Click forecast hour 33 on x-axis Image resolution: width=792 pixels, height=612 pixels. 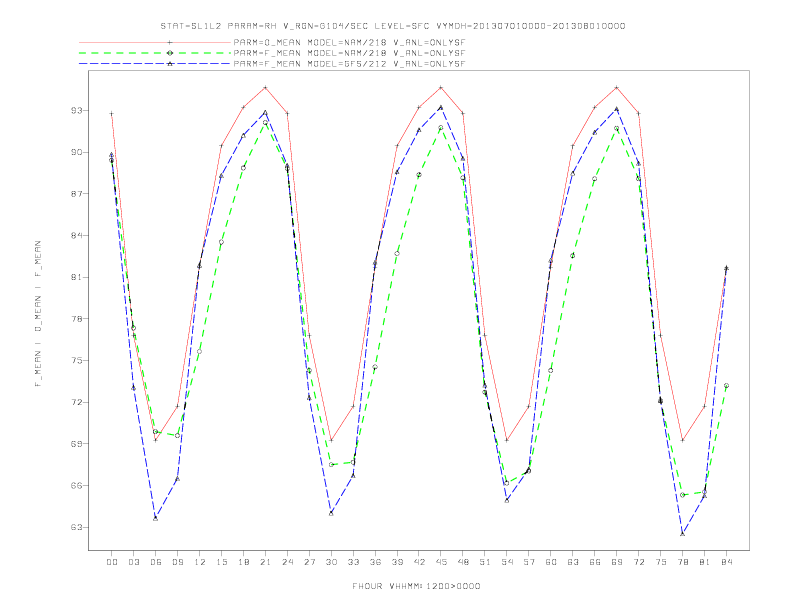tap(353, 562)
